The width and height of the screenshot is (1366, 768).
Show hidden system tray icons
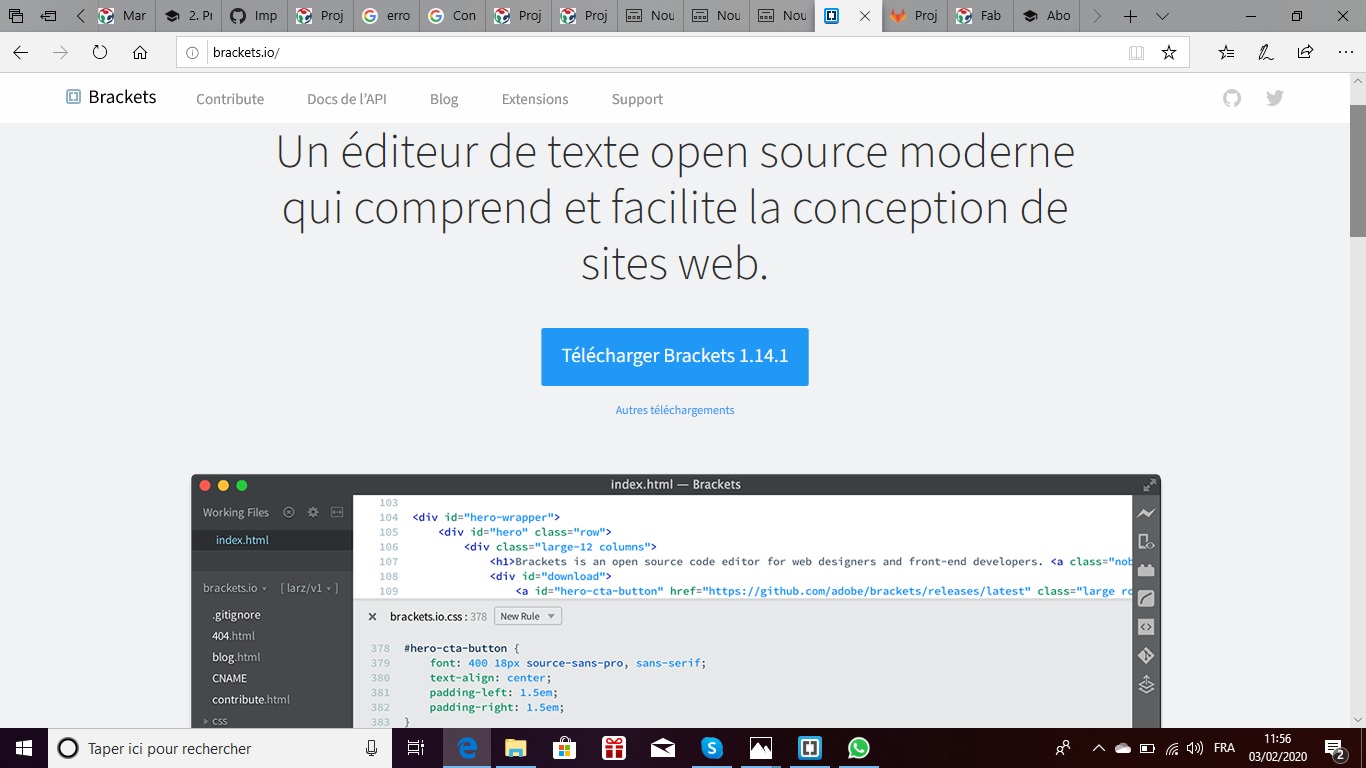(1099, 748)
